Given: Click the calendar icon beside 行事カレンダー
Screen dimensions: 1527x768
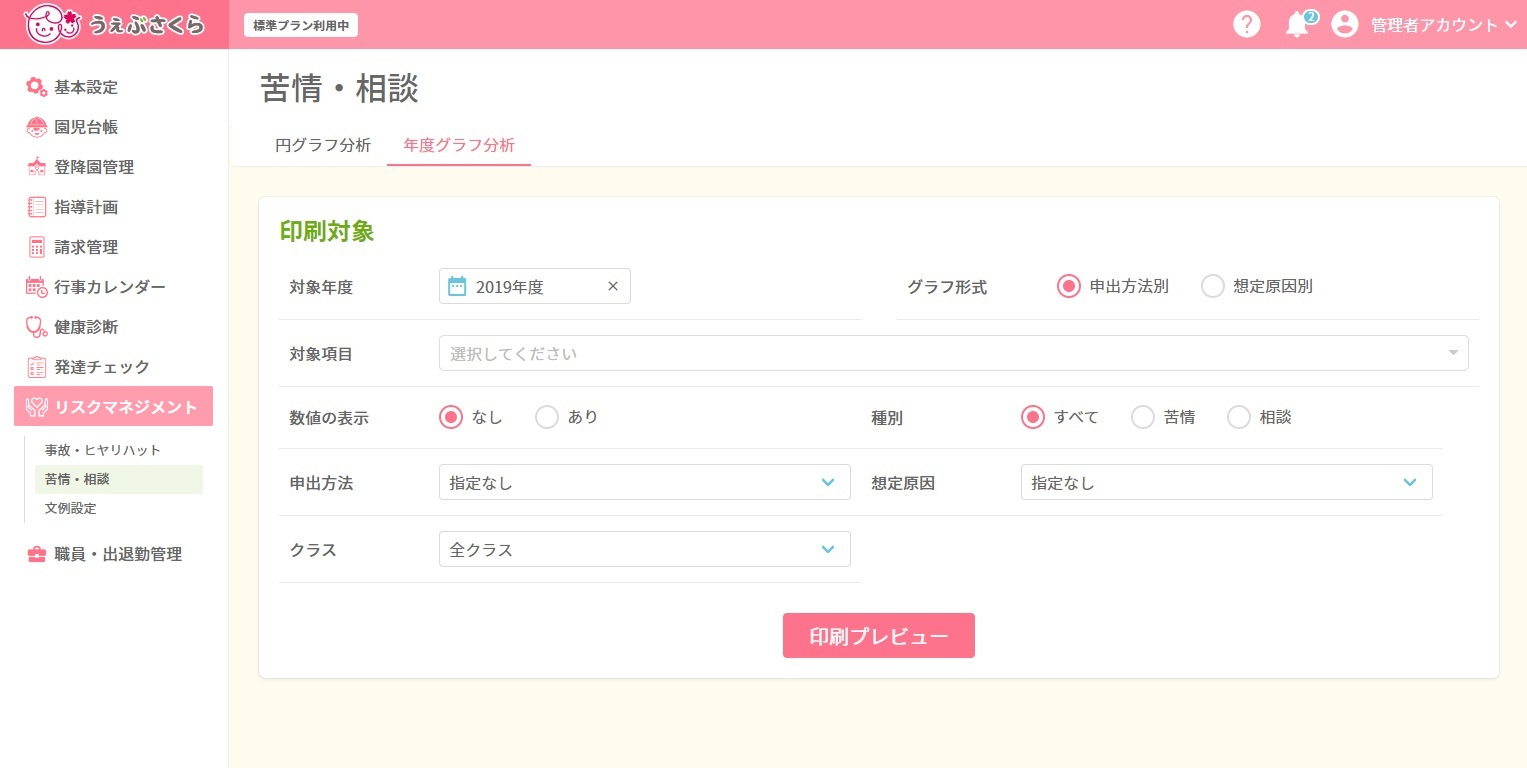Looking at the screenshot, I should 36,287.
